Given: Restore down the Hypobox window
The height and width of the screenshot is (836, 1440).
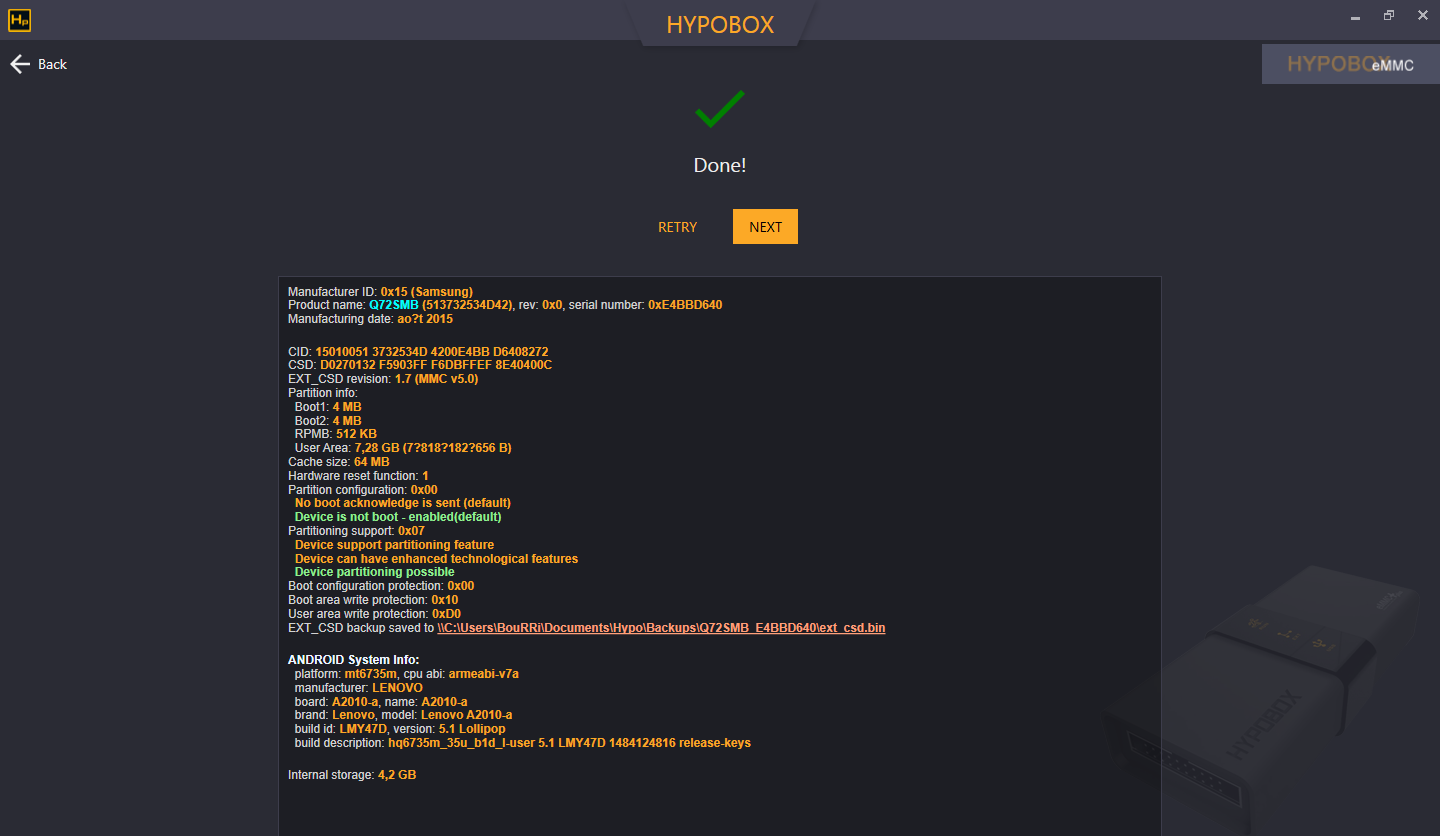Looking at the screenshot, I should 1389,16.
